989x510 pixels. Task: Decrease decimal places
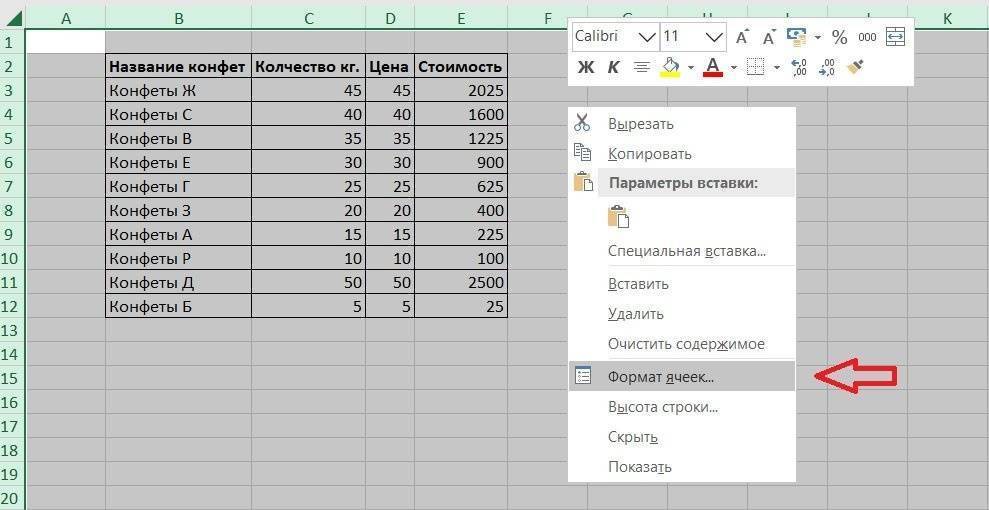tap(827, 67)
